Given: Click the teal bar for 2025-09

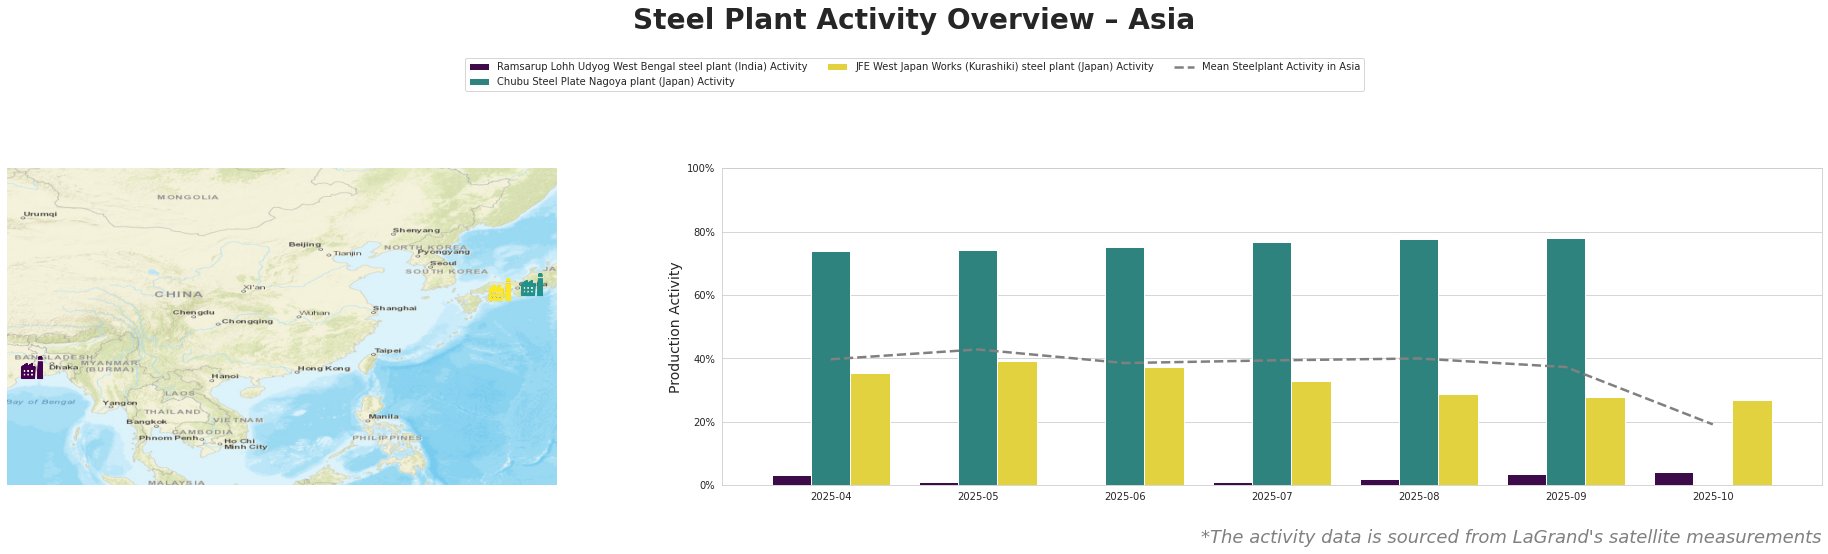Looking at the screenshot, I should pyautogui.click(x=1565, y=362).
